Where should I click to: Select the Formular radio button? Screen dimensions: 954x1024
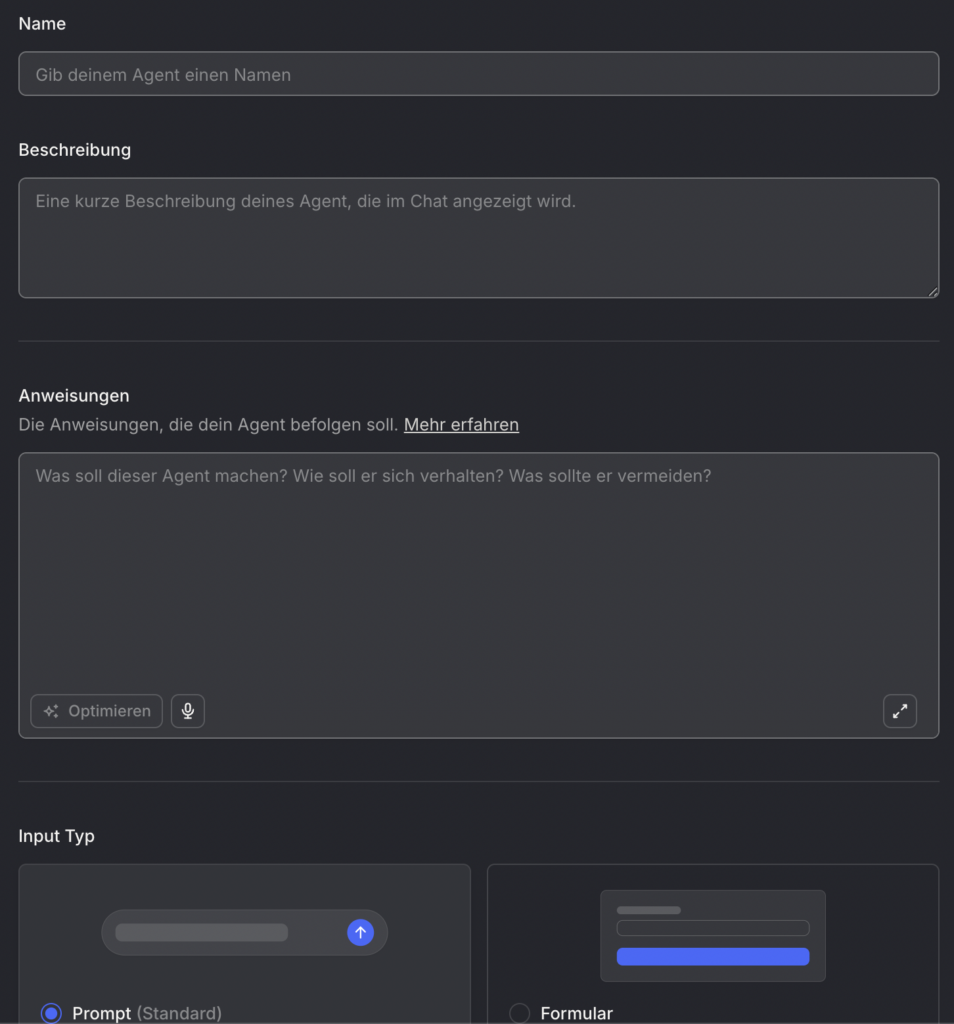click(519, 1013)
